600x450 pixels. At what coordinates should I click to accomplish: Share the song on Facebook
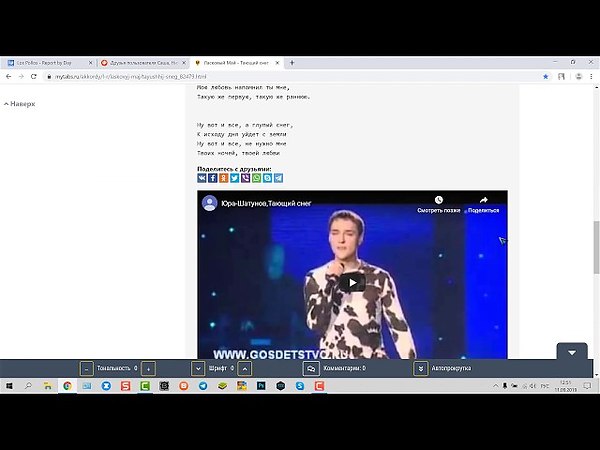click(x=213, y=178)
